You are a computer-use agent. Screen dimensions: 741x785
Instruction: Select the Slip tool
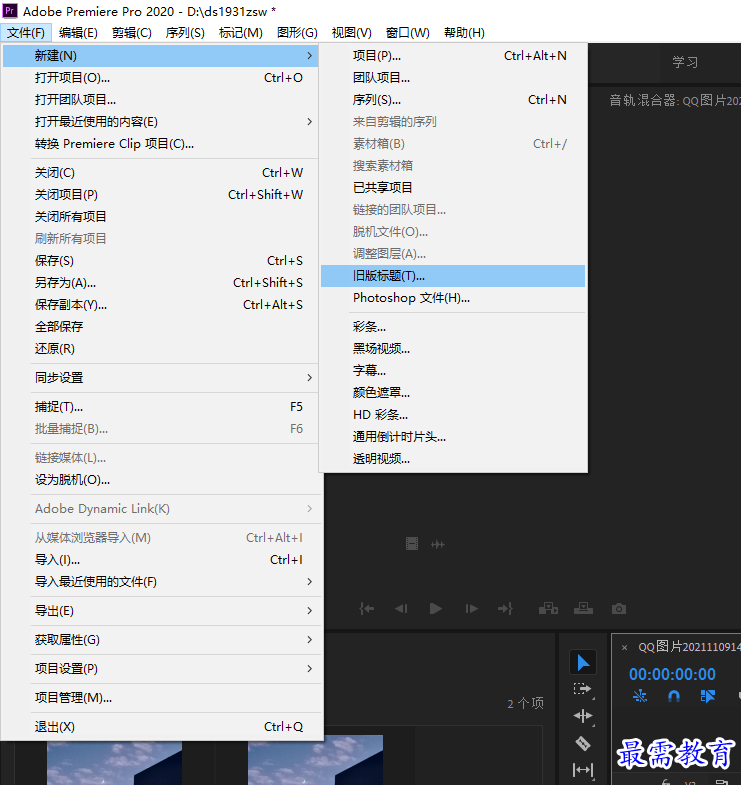click(x=583, y=769)
